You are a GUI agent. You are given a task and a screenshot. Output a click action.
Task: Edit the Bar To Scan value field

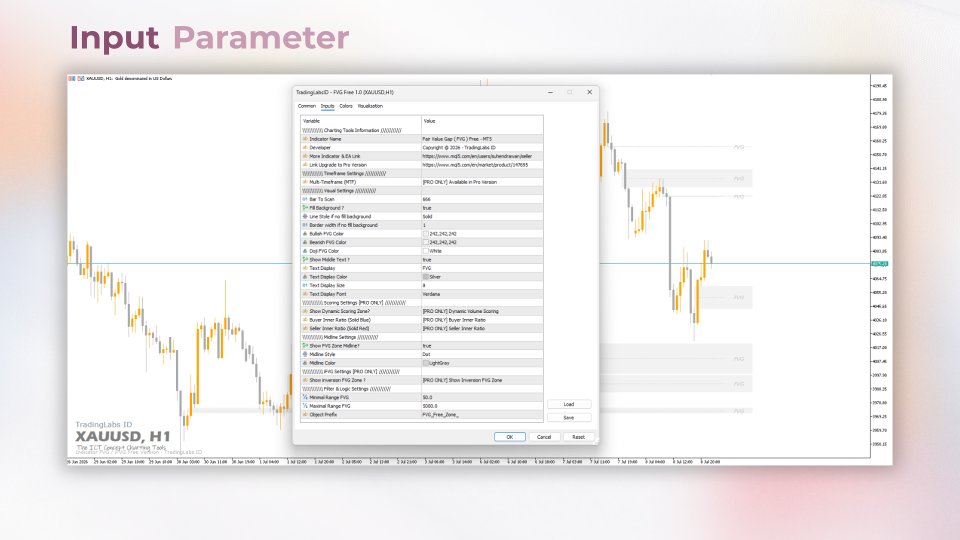tap(482, 199)
